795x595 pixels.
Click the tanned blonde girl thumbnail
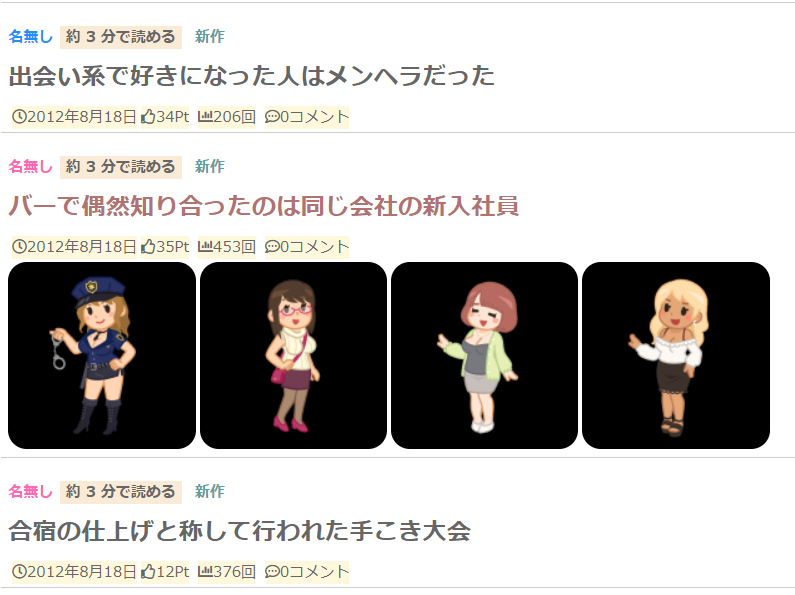pyautogui.click(x=676, y=355)
